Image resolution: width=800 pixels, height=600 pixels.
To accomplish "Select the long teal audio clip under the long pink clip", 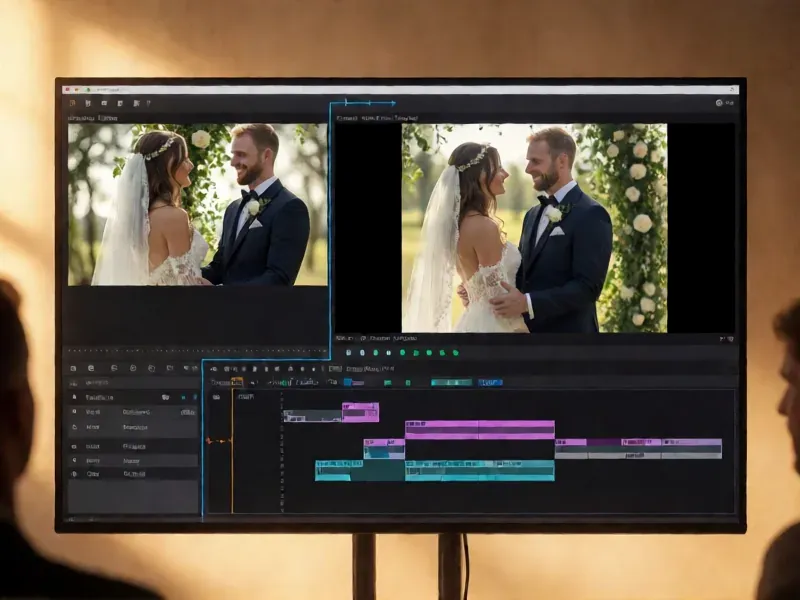I will [x=480, y=470].
